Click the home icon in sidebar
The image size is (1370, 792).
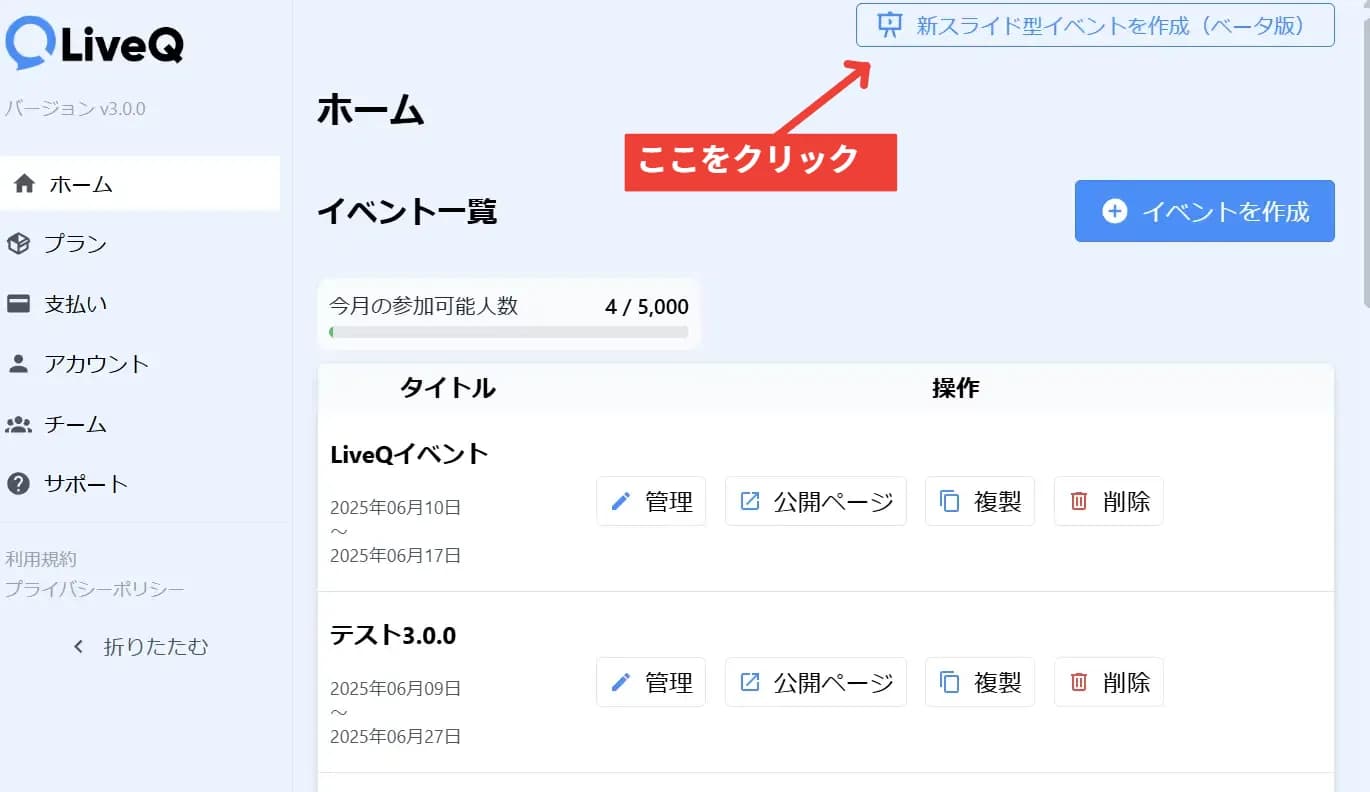click(25, 184)
